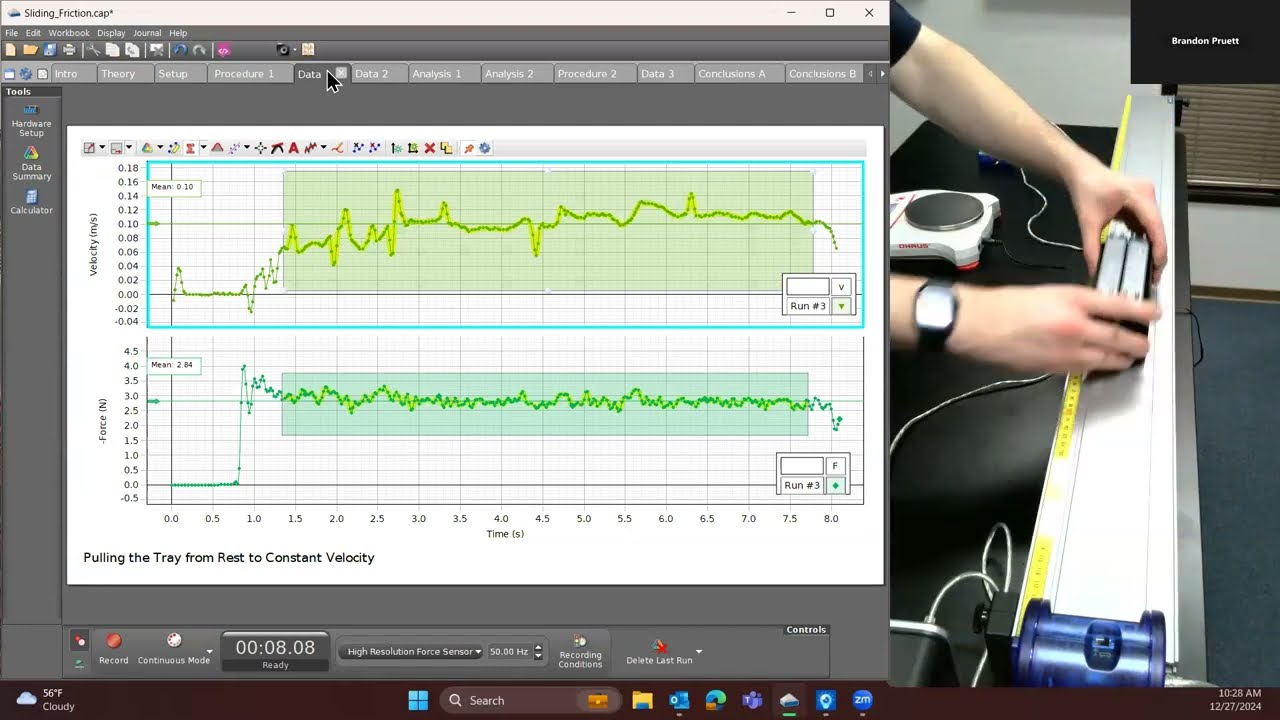Click the Record button

(113, 648)
